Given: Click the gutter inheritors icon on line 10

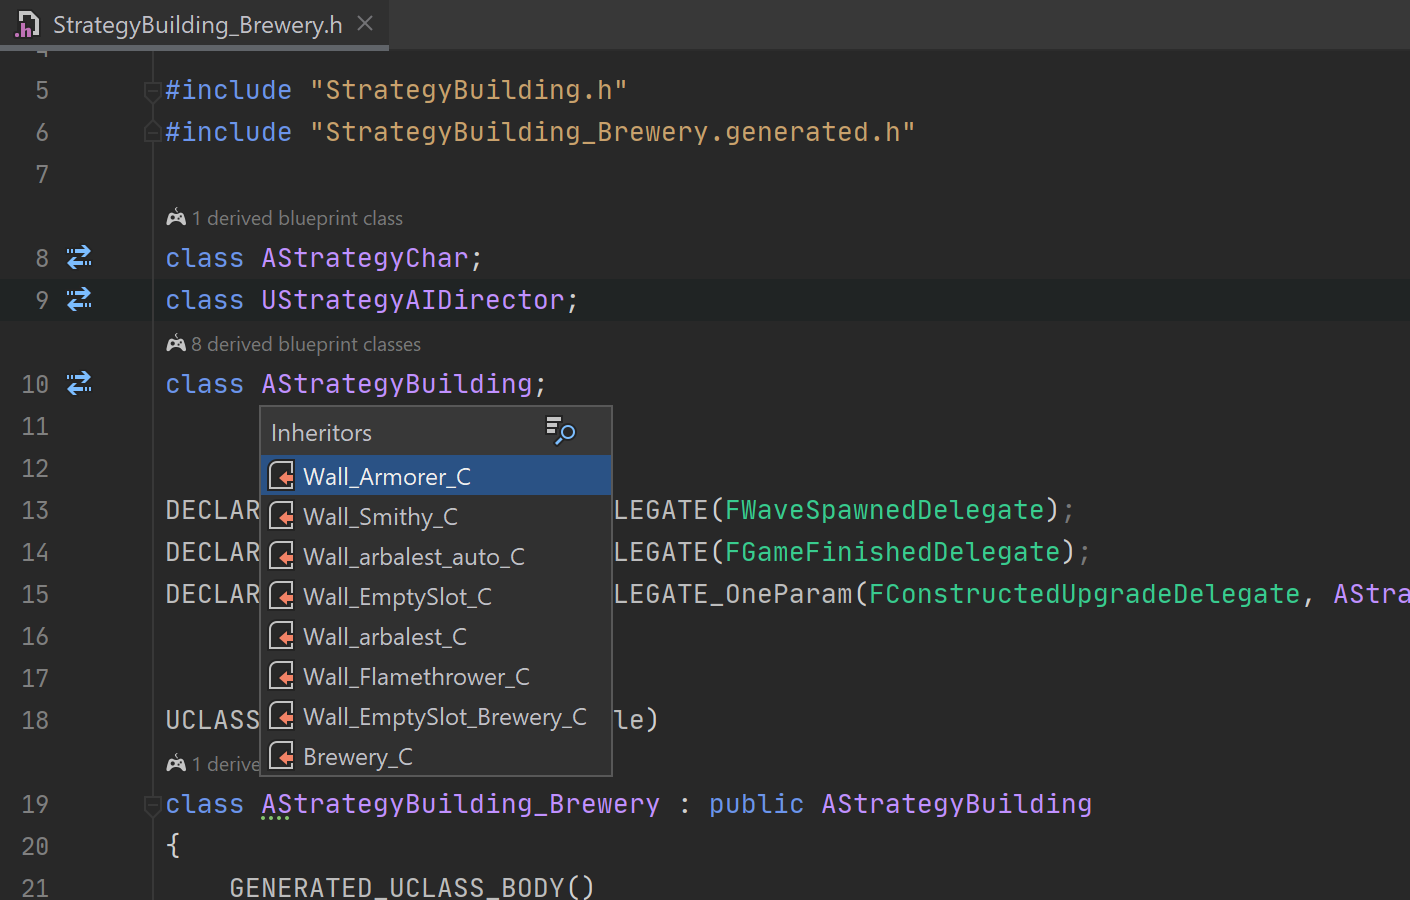Looking at the screenshot, I should click(79, 384).
